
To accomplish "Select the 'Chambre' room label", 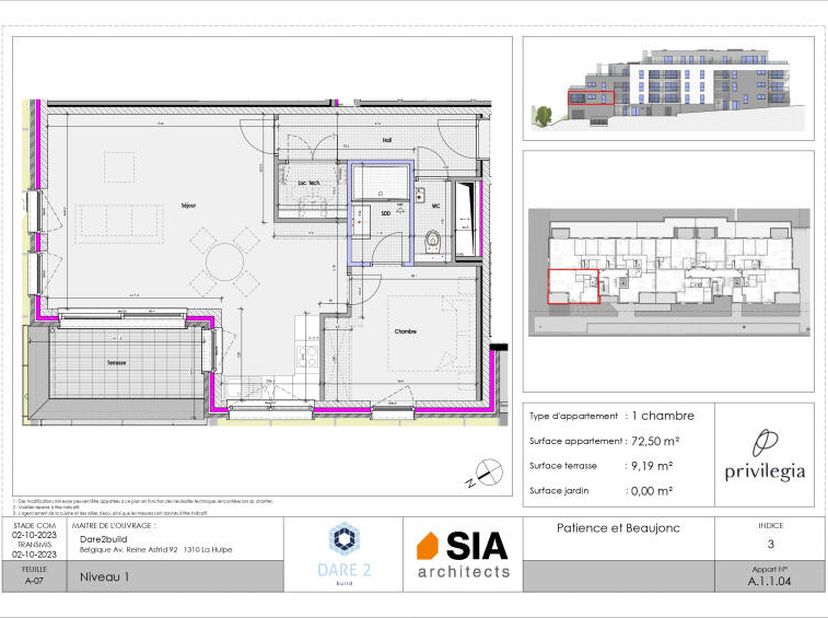I will (x=406, y=332).
